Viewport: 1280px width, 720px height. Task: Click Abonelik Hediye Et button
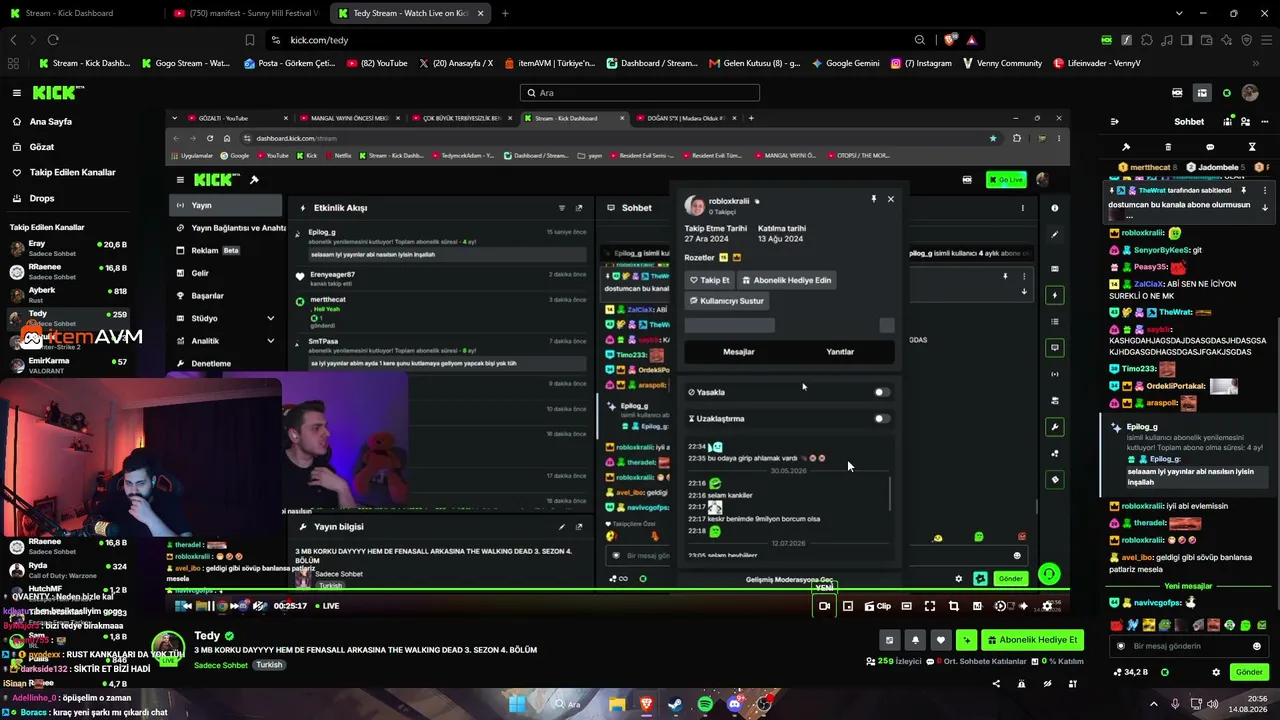click(x=1032, y=640)
